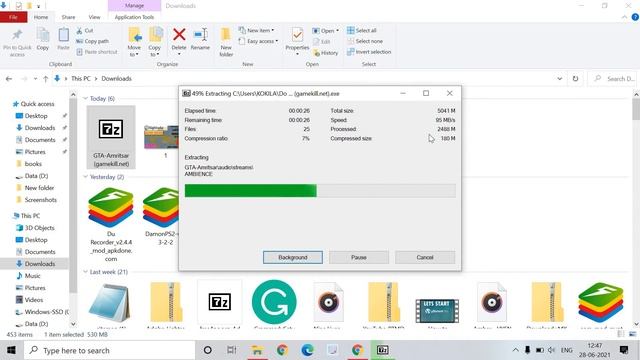The width and height of the screenshot is (640, 360).
Task: Open Windows-SSD drive in navigation pane
Action: pyautogui.click(x=42, y=311)
